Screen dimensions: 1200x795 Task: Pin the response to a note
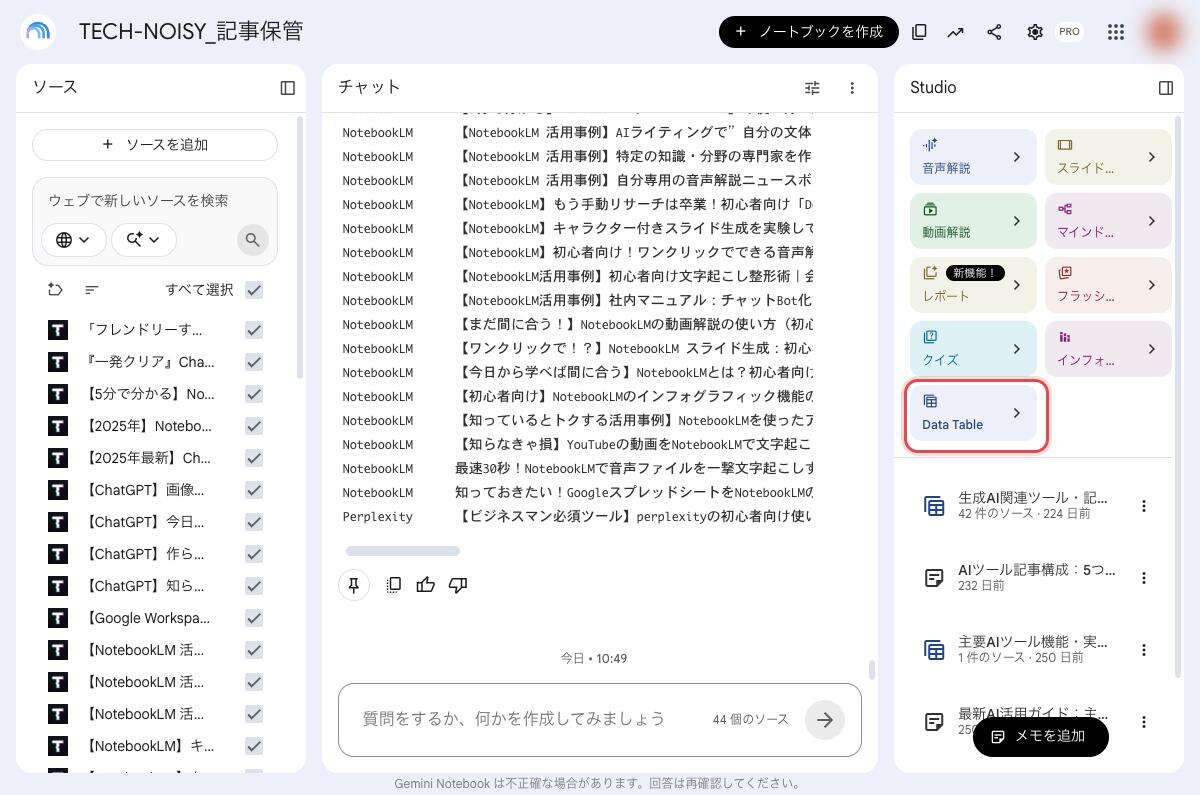pos(354,585)
